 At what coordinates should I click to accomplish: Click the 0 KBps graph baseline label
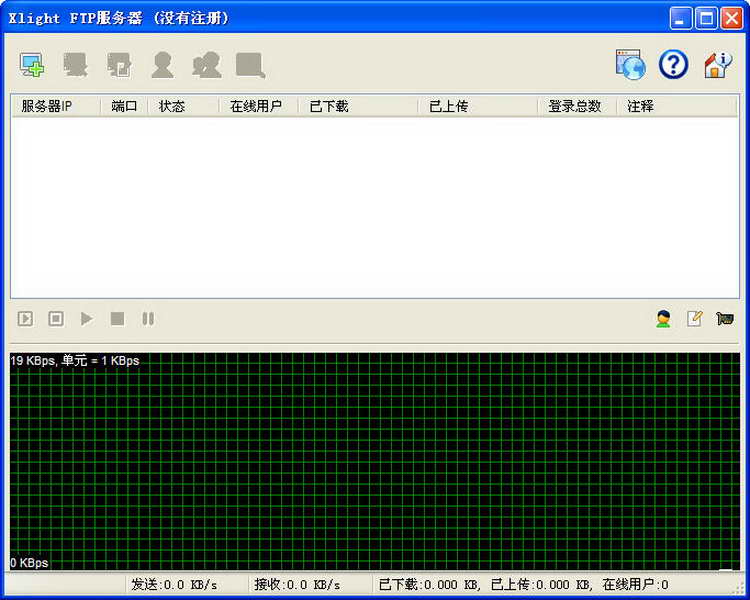pos(29,563)
